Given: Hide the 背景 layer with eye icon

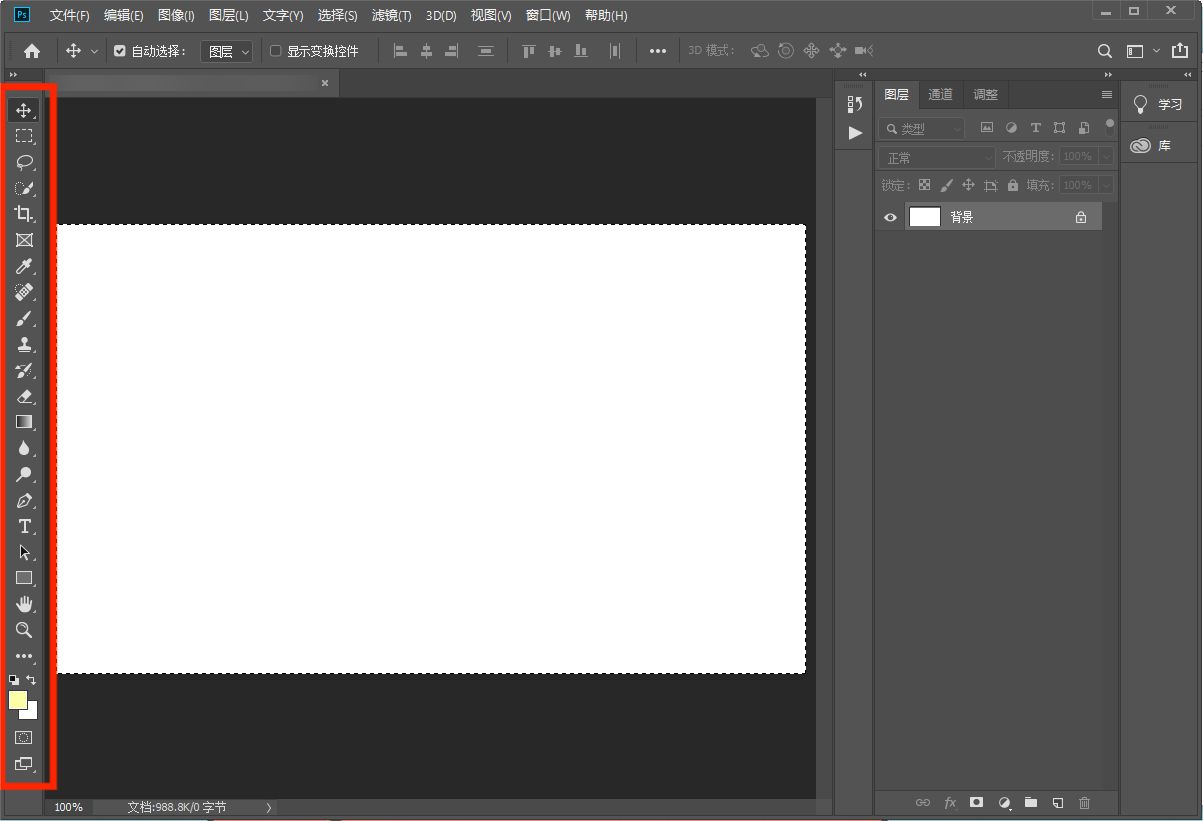Looking at the screenshot, I should (x=890, y=217).
